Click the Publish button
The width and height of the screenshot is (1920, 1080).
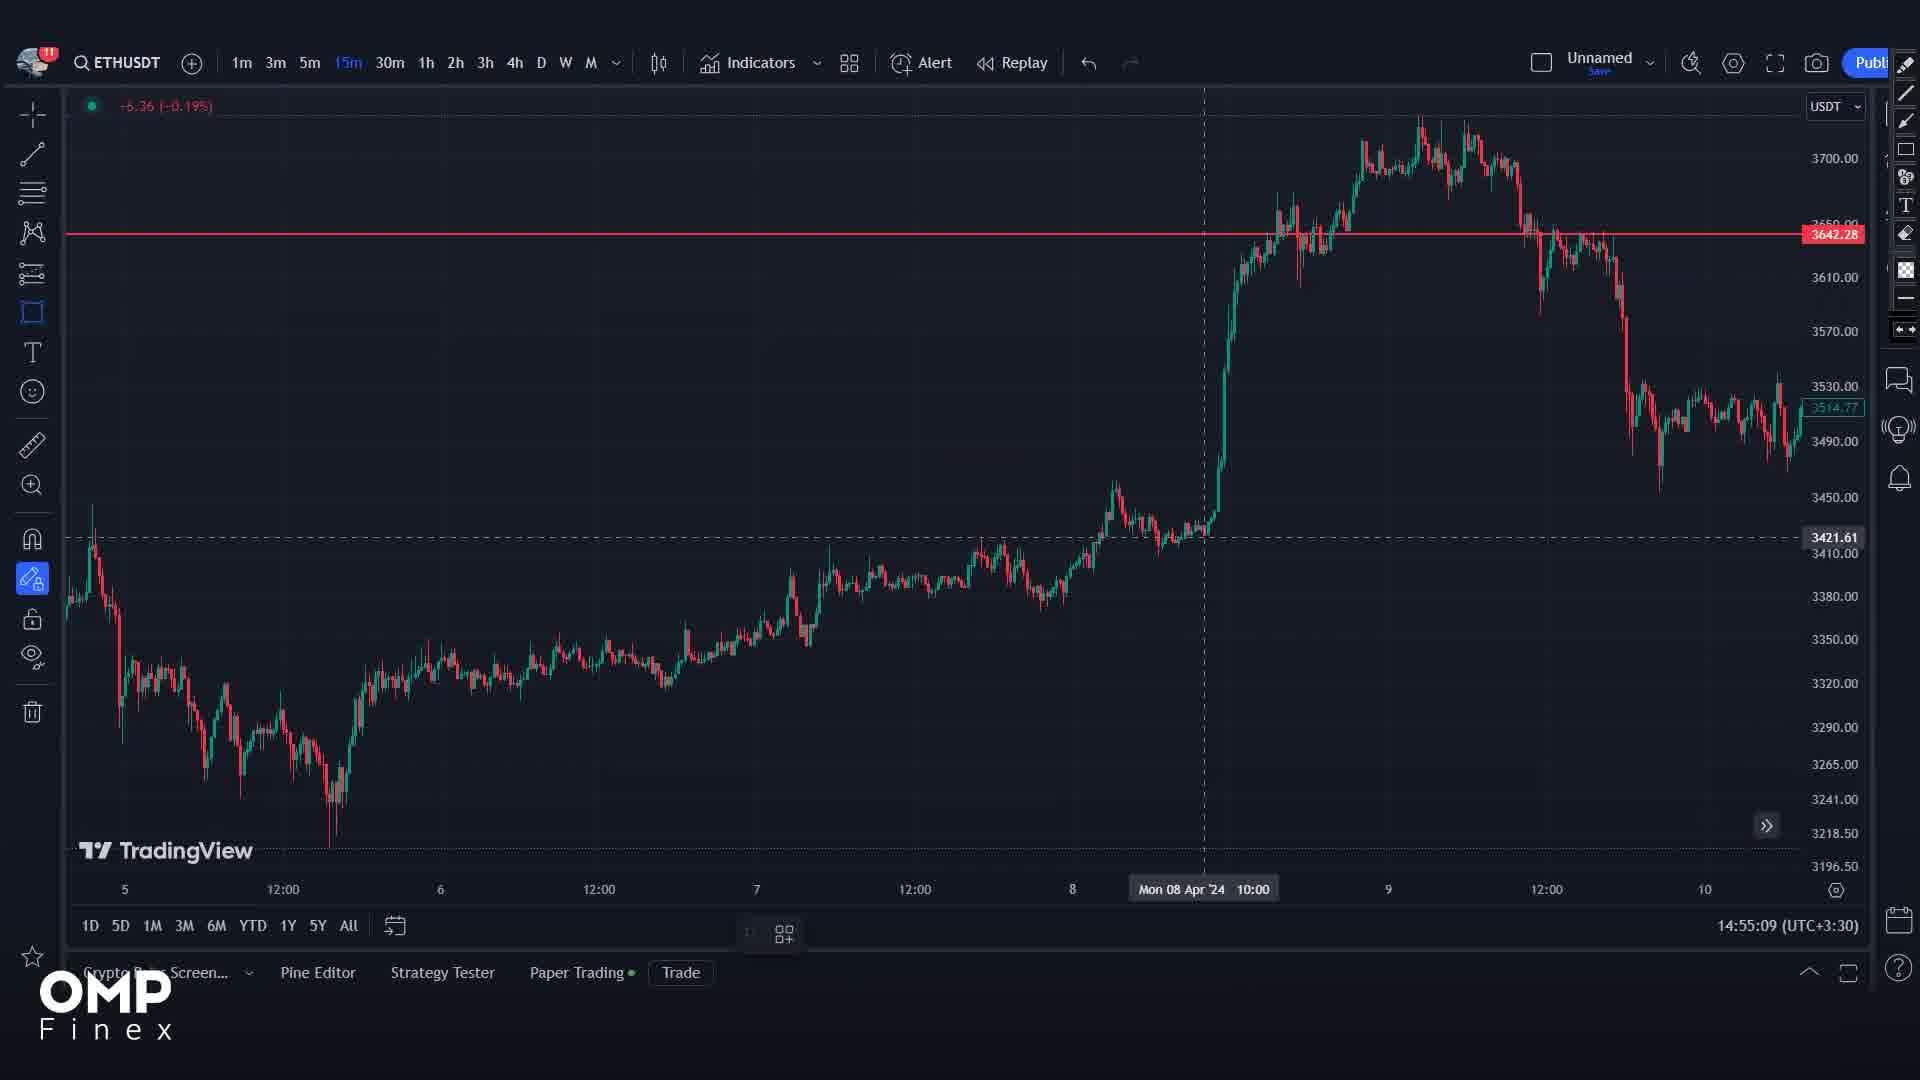[x=1872, y=62]
